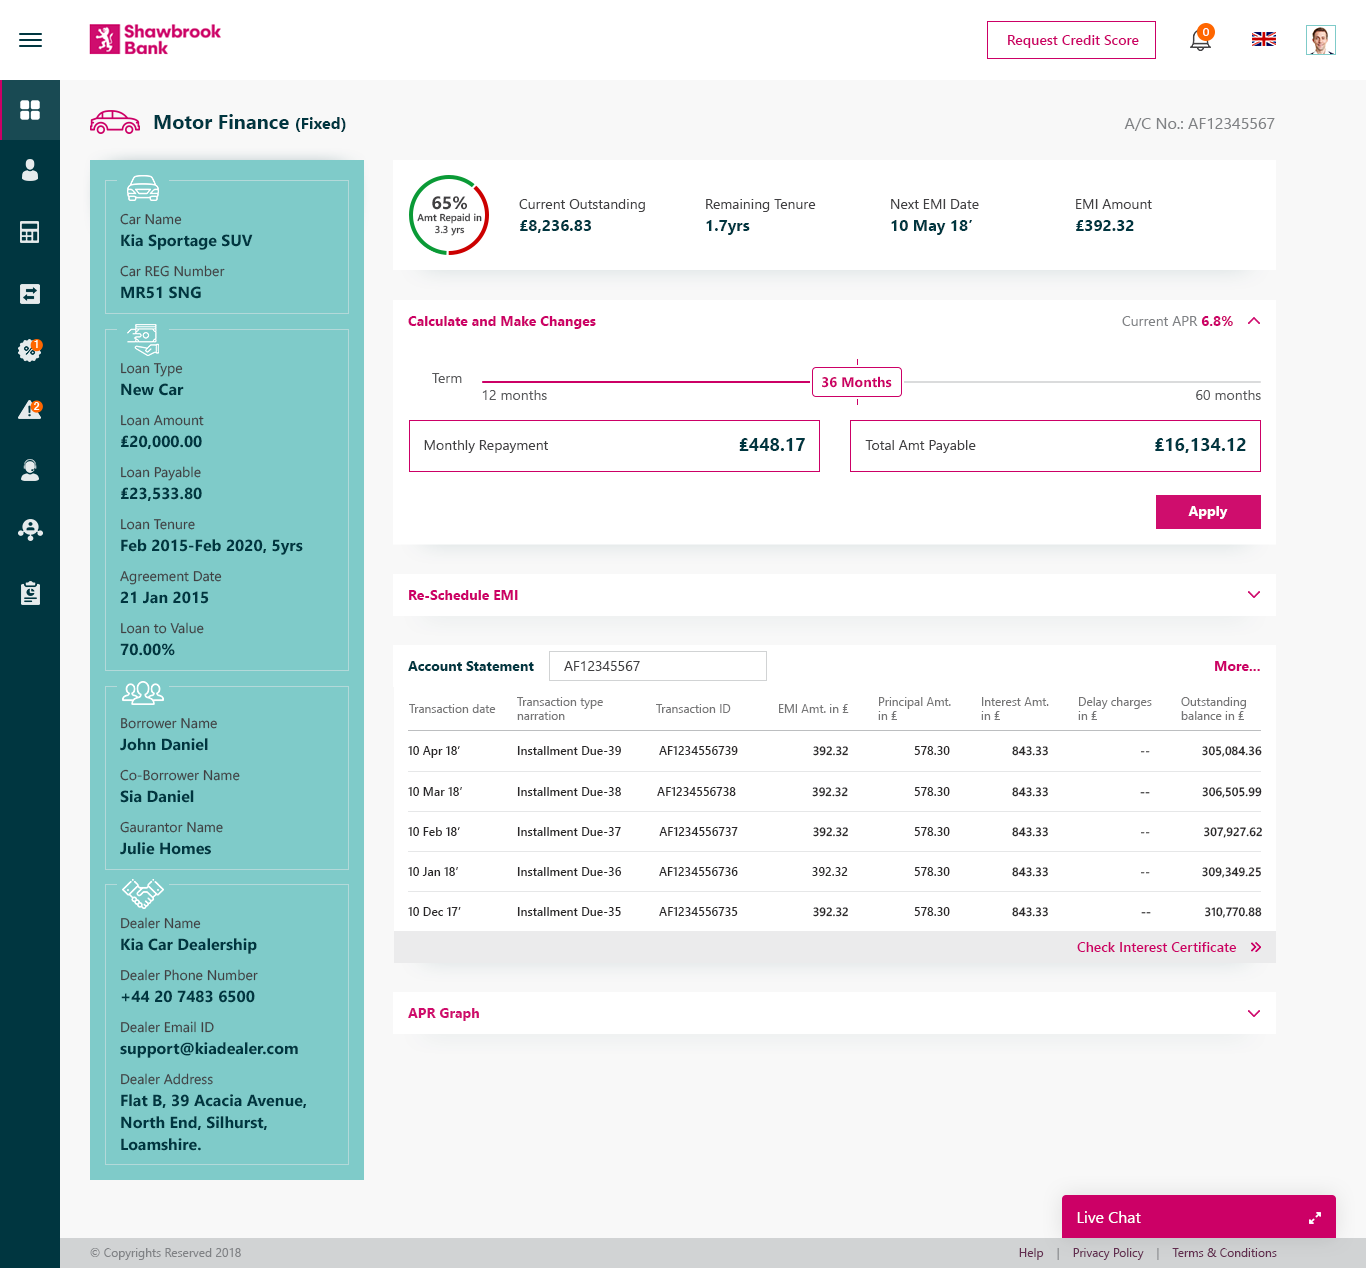The height and width of the screenshot is (1268, 1366).
Task: Click the notification bell icon
Action: coord(1199,41)
